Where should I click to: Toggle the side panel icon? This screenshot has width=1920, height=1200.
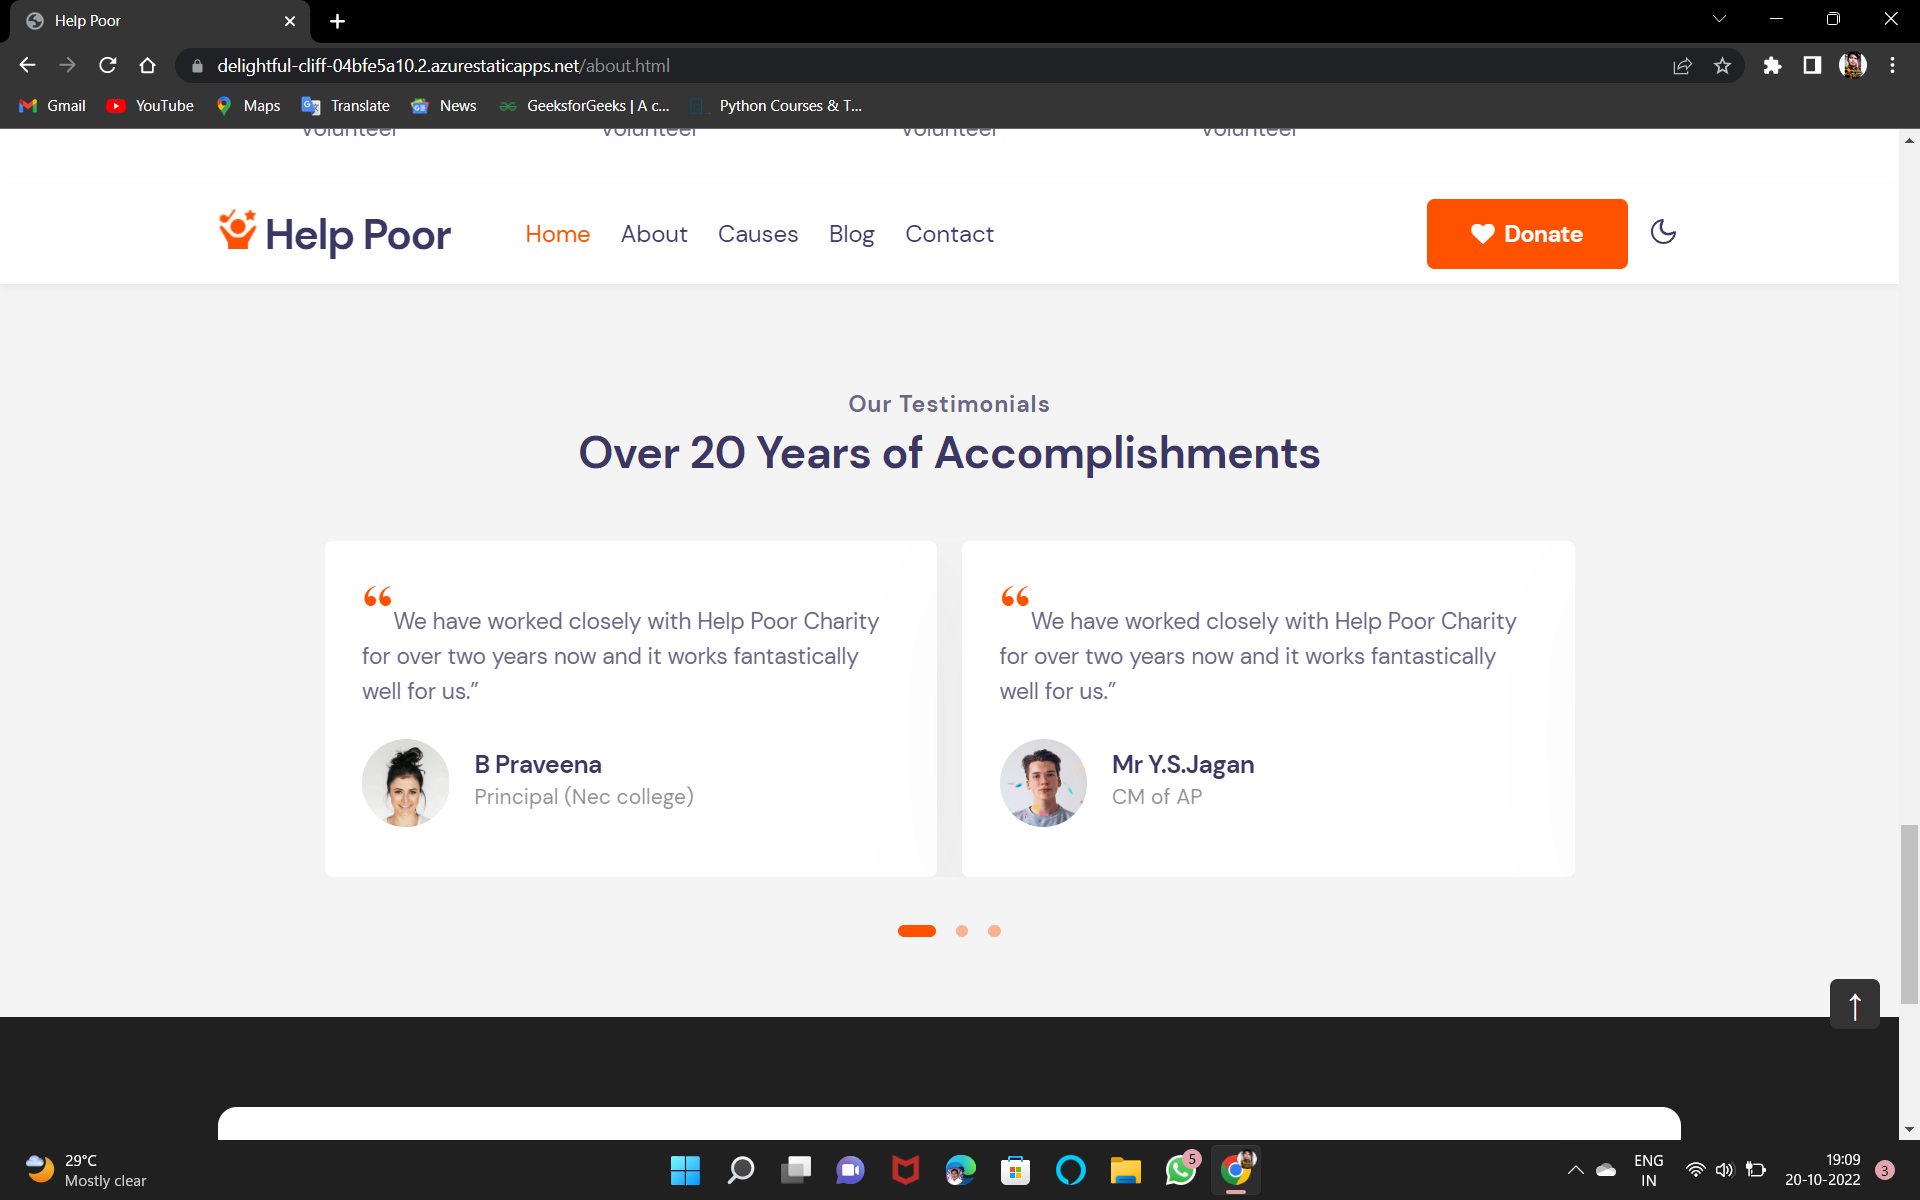[1812, 65]
